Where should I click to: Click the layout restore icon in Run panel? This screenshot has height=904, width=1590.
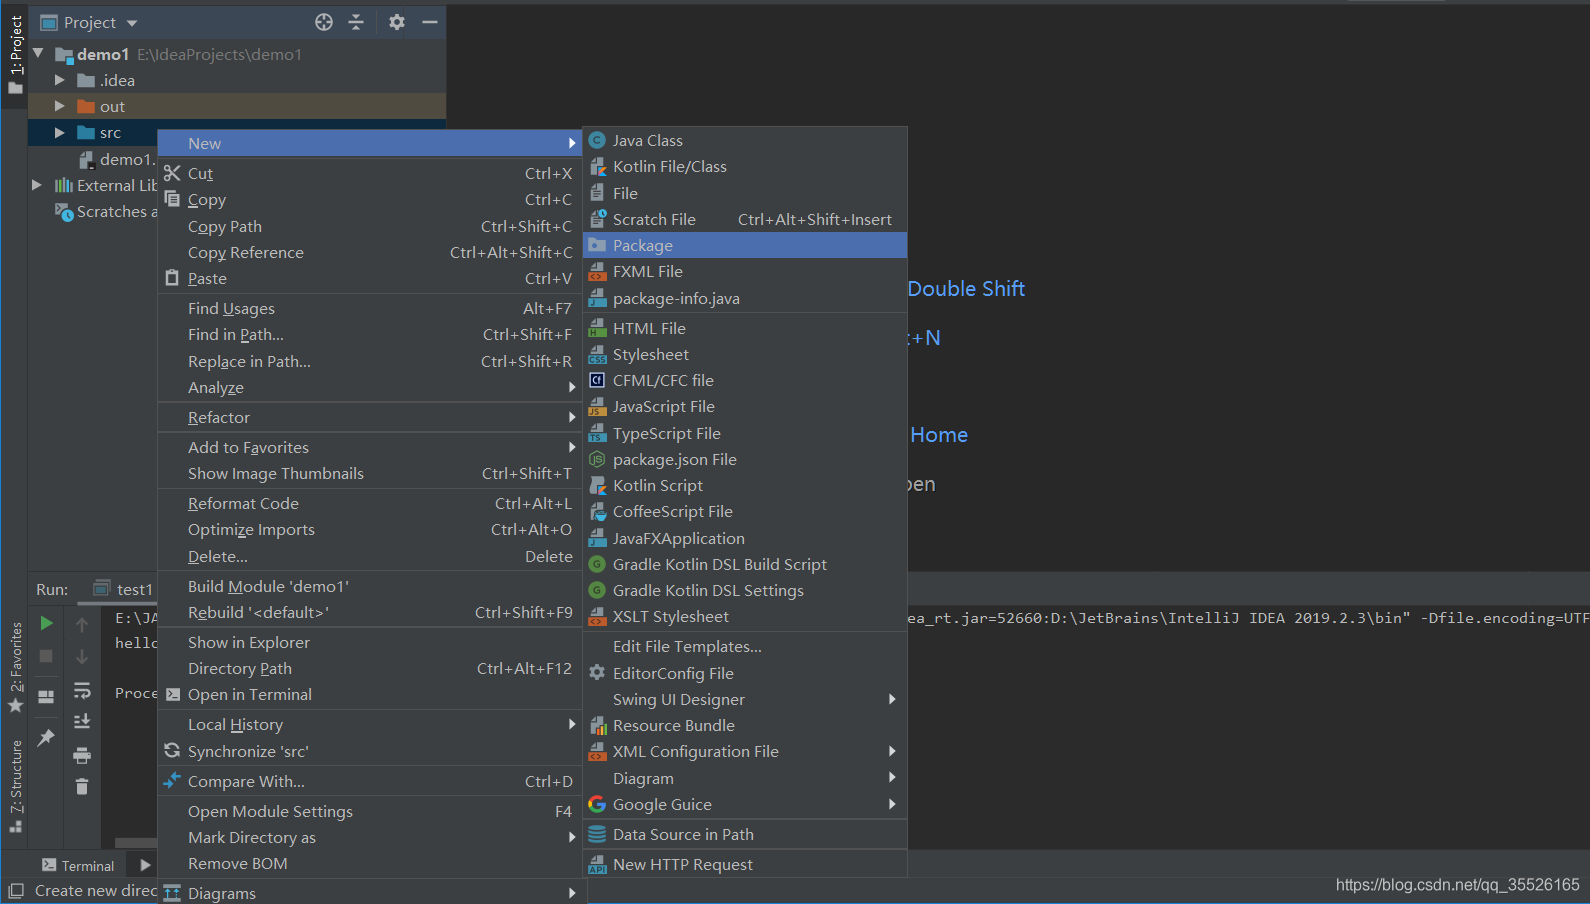(x=46, y=697)
